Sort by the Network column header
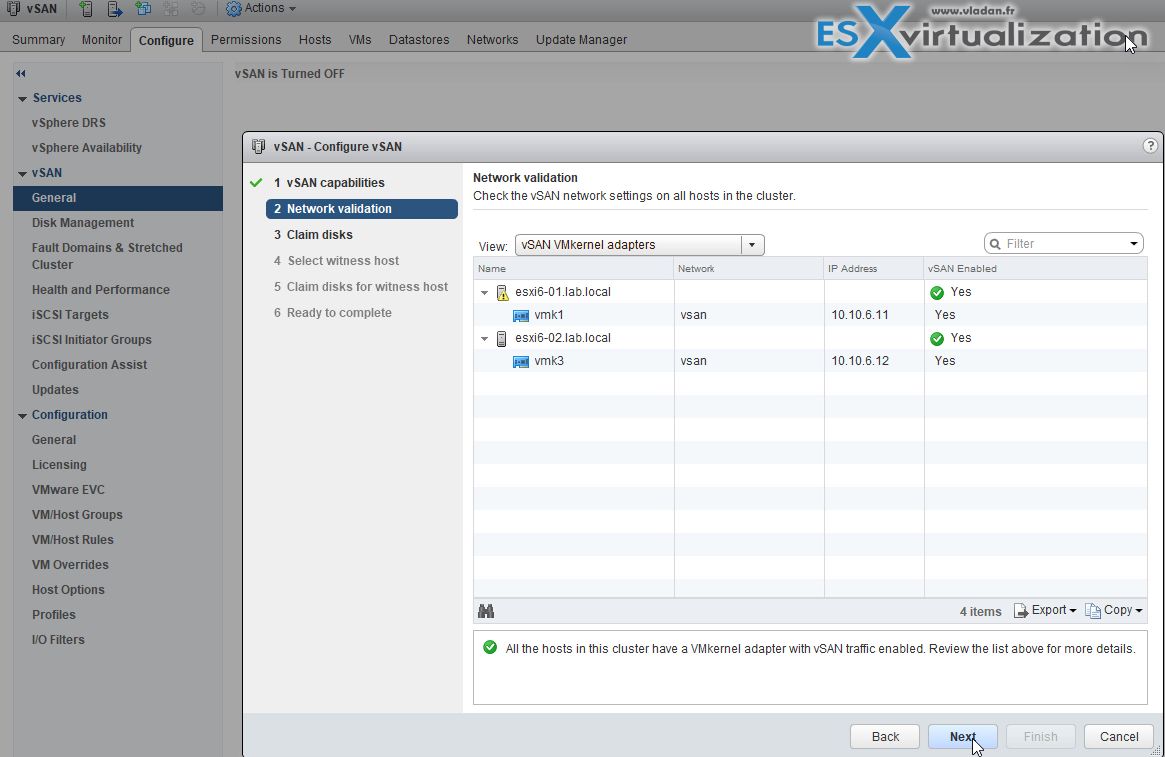This screenshot has width=1165, height=757. pyautogui.click(x=749, y=268)
